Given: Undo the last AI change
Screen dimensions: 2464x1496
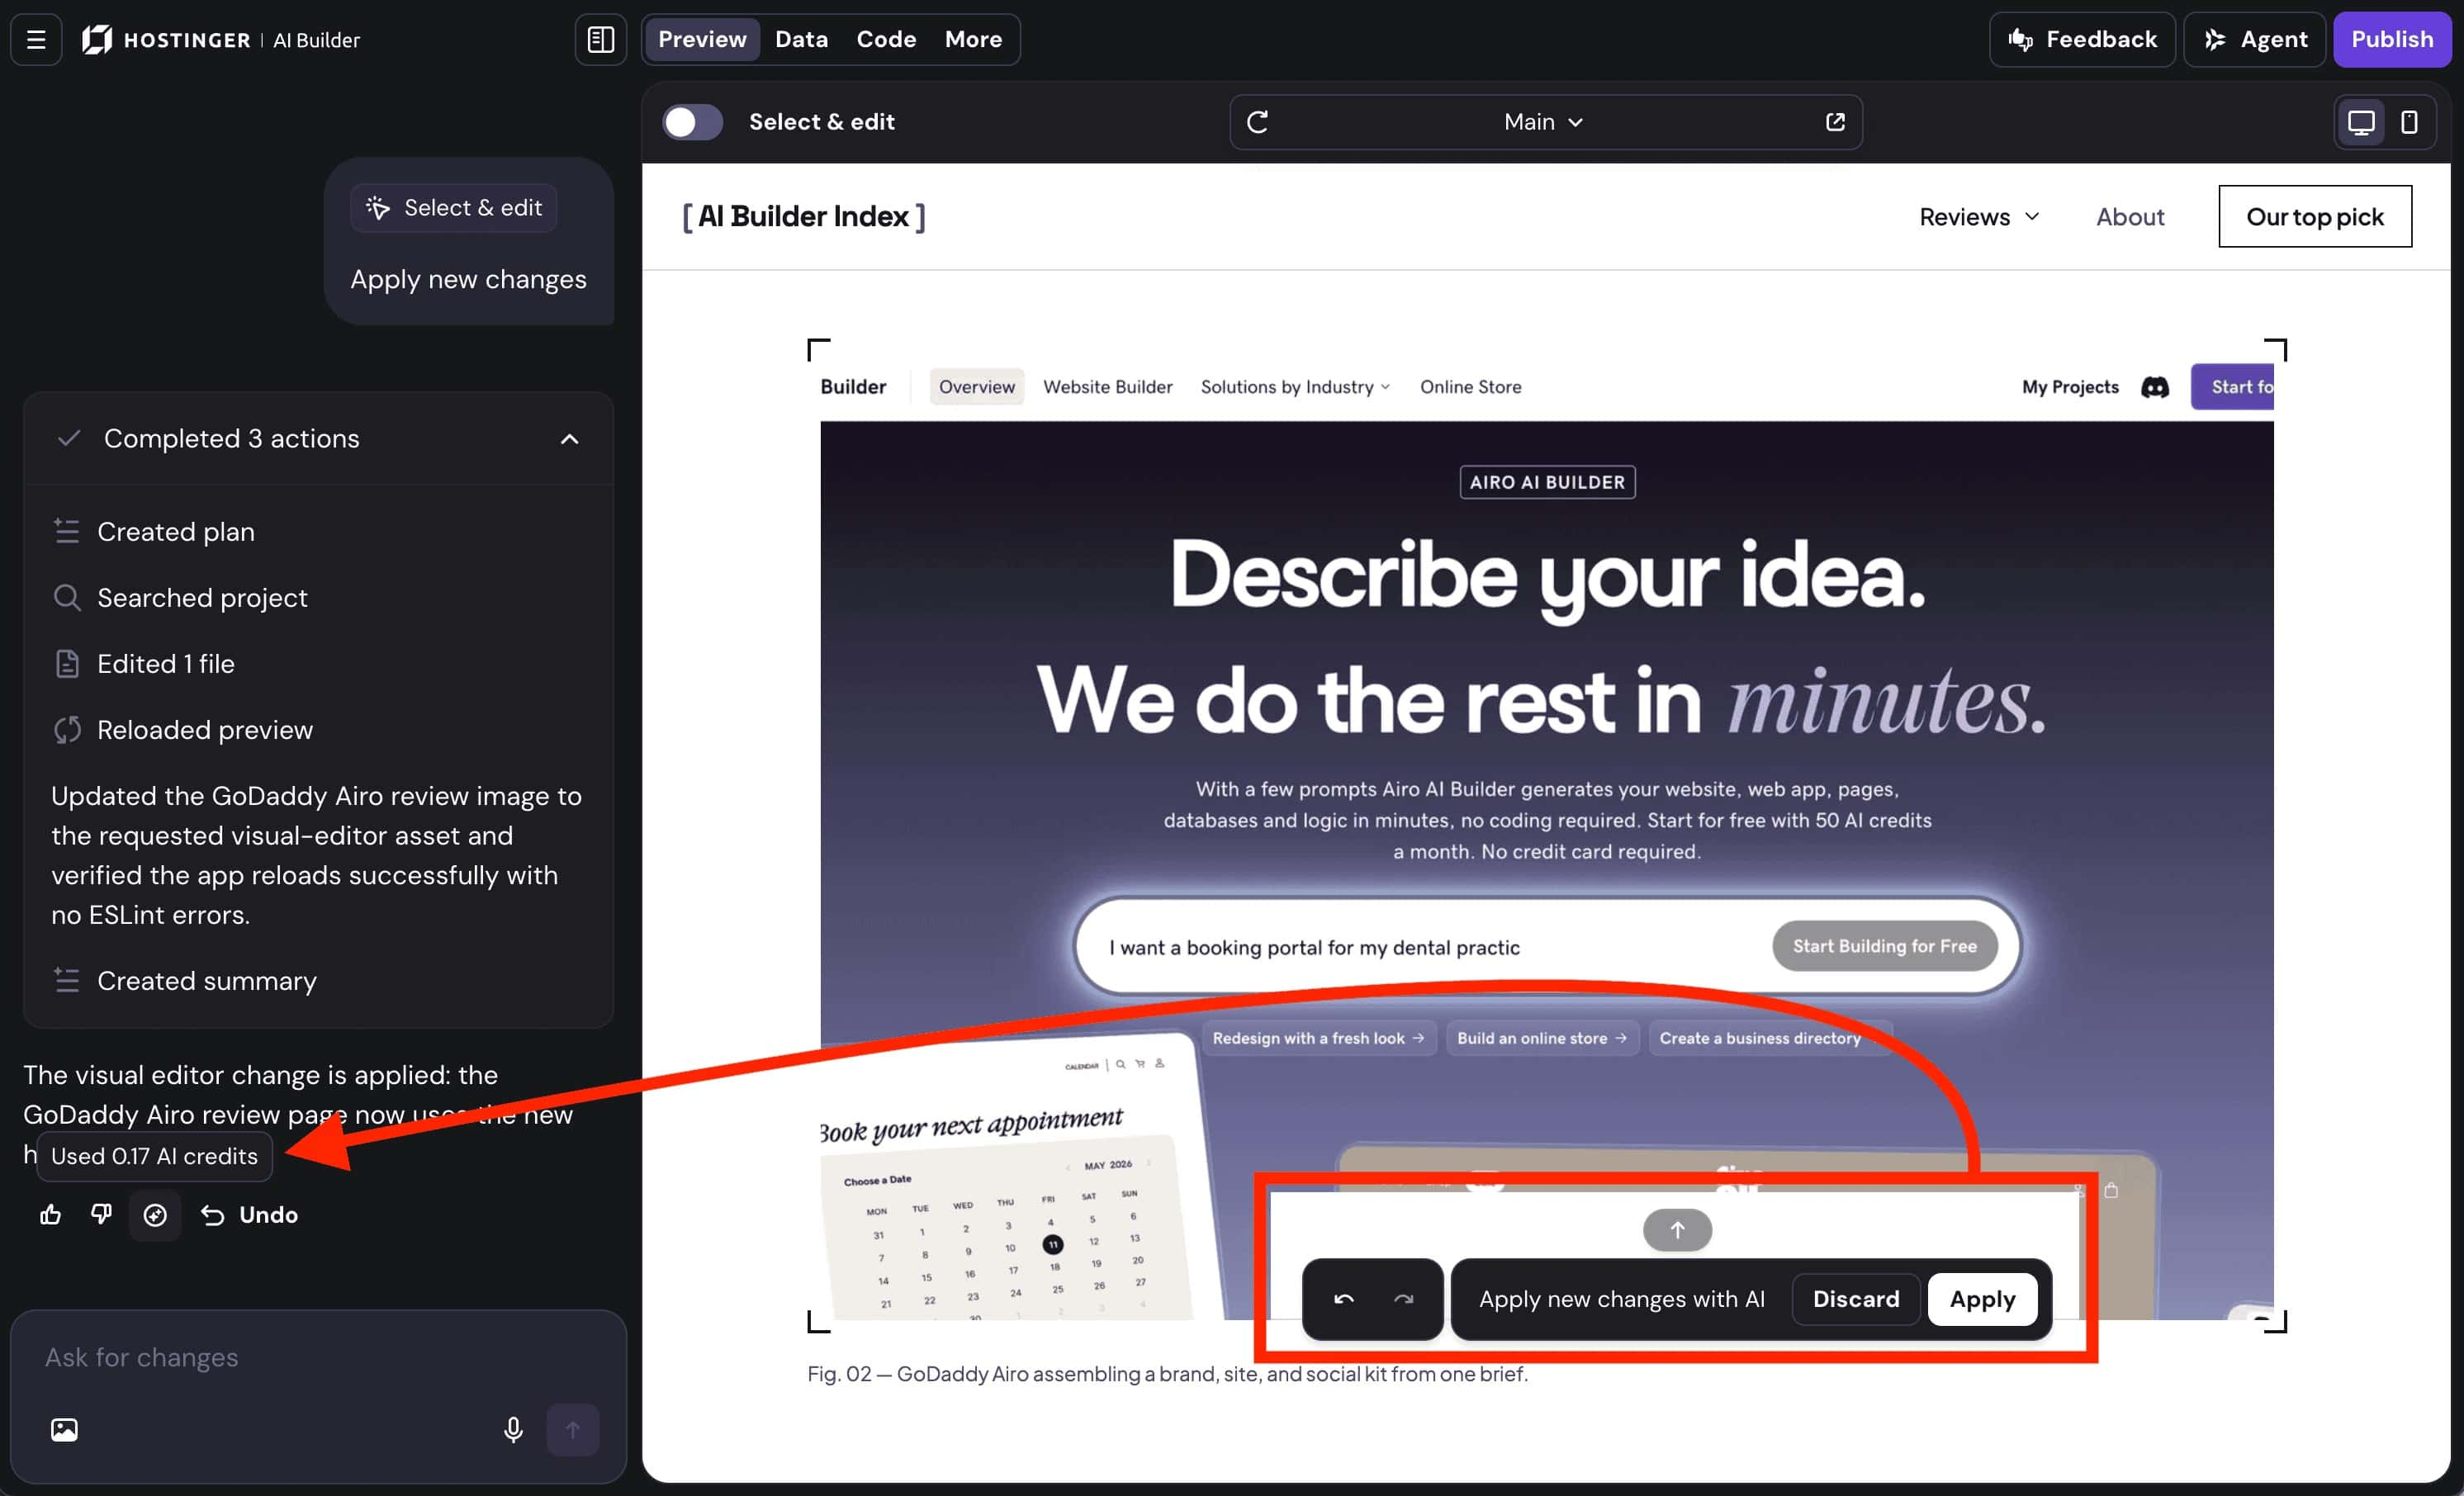Looking at the screenshot, I should [x=249, y=1214].
